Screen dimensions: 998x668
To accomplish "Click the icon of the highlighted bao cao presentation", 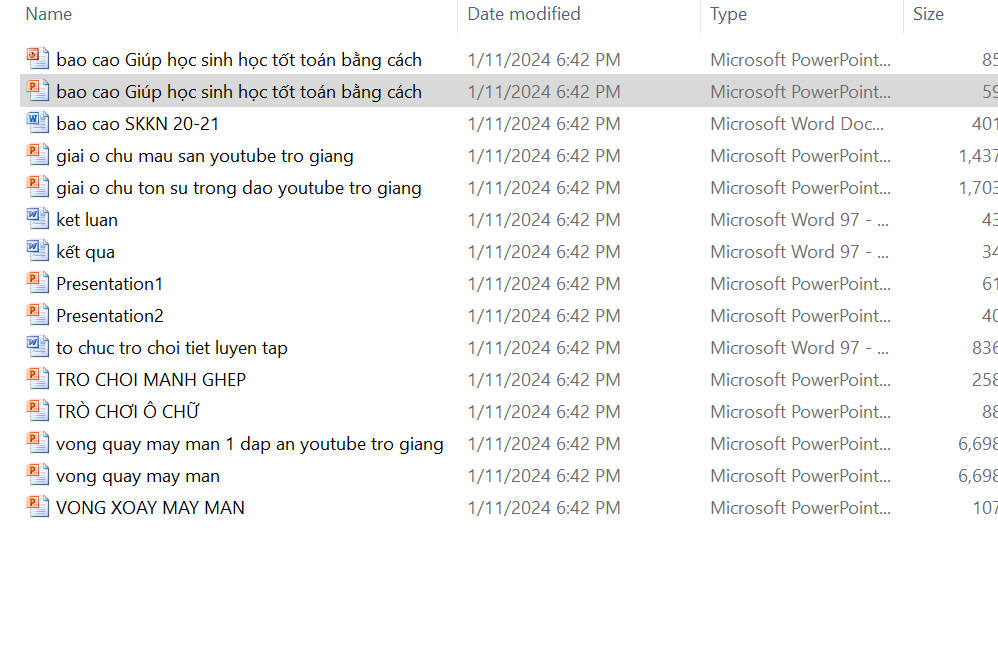I will (x=38, y=91).
